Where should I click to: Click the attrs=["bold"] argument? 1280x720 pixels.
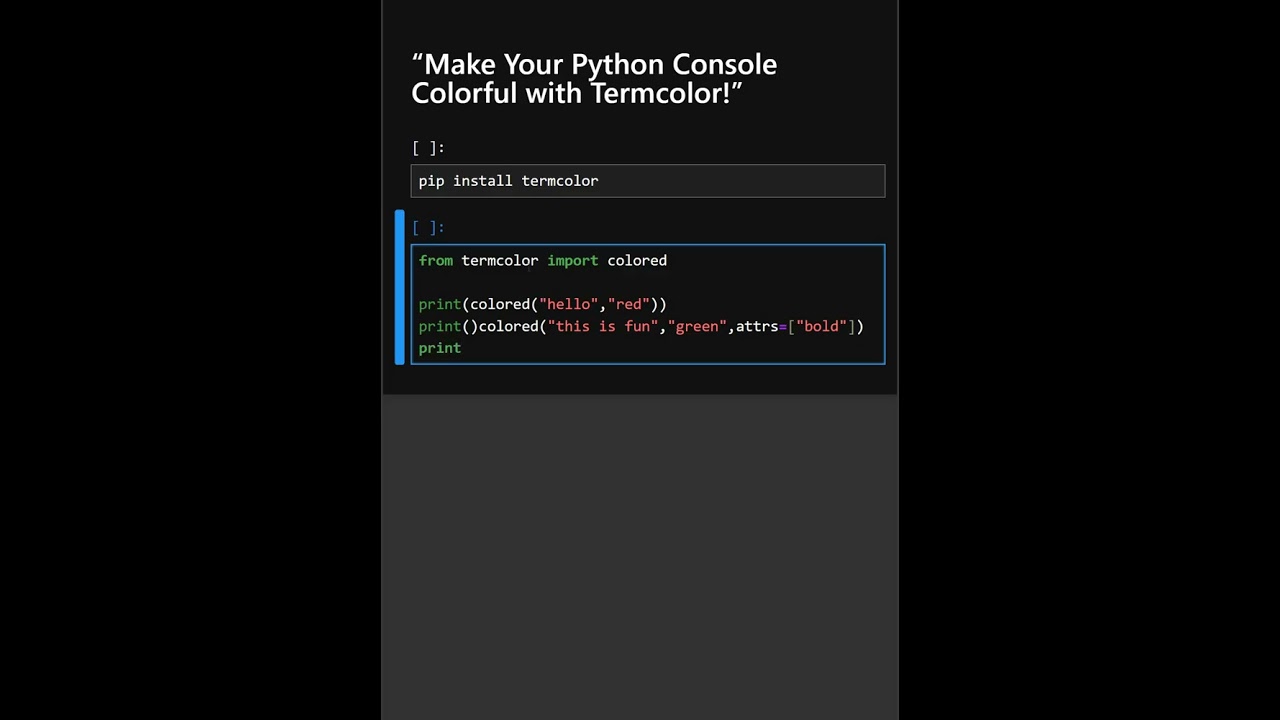pyautogui.click(x=796, y=326)
